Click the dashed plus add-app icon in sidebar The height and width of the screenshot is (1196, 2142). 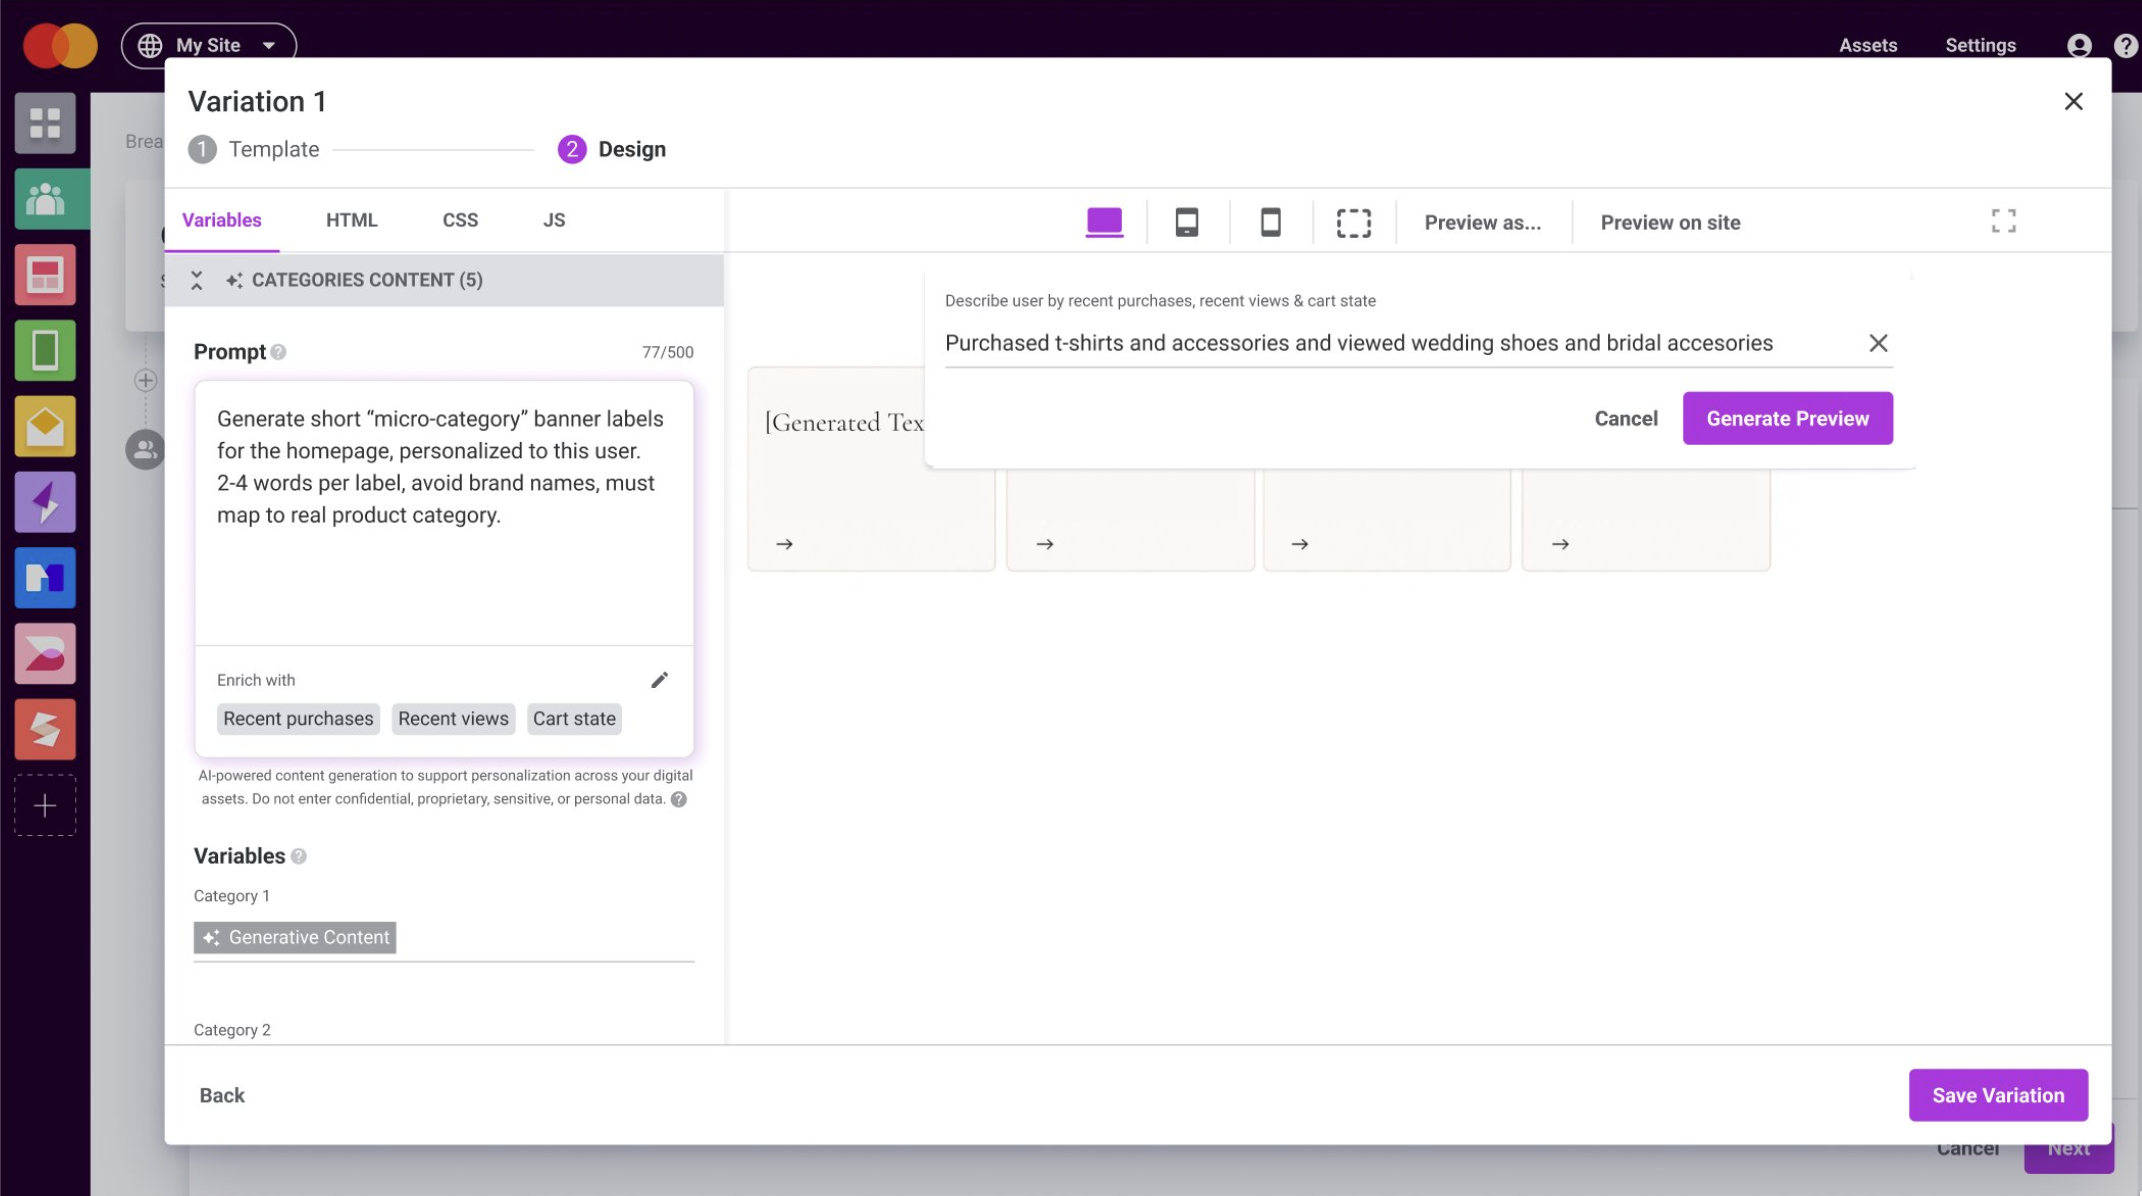pyautogui.click(x=45, y=805)
